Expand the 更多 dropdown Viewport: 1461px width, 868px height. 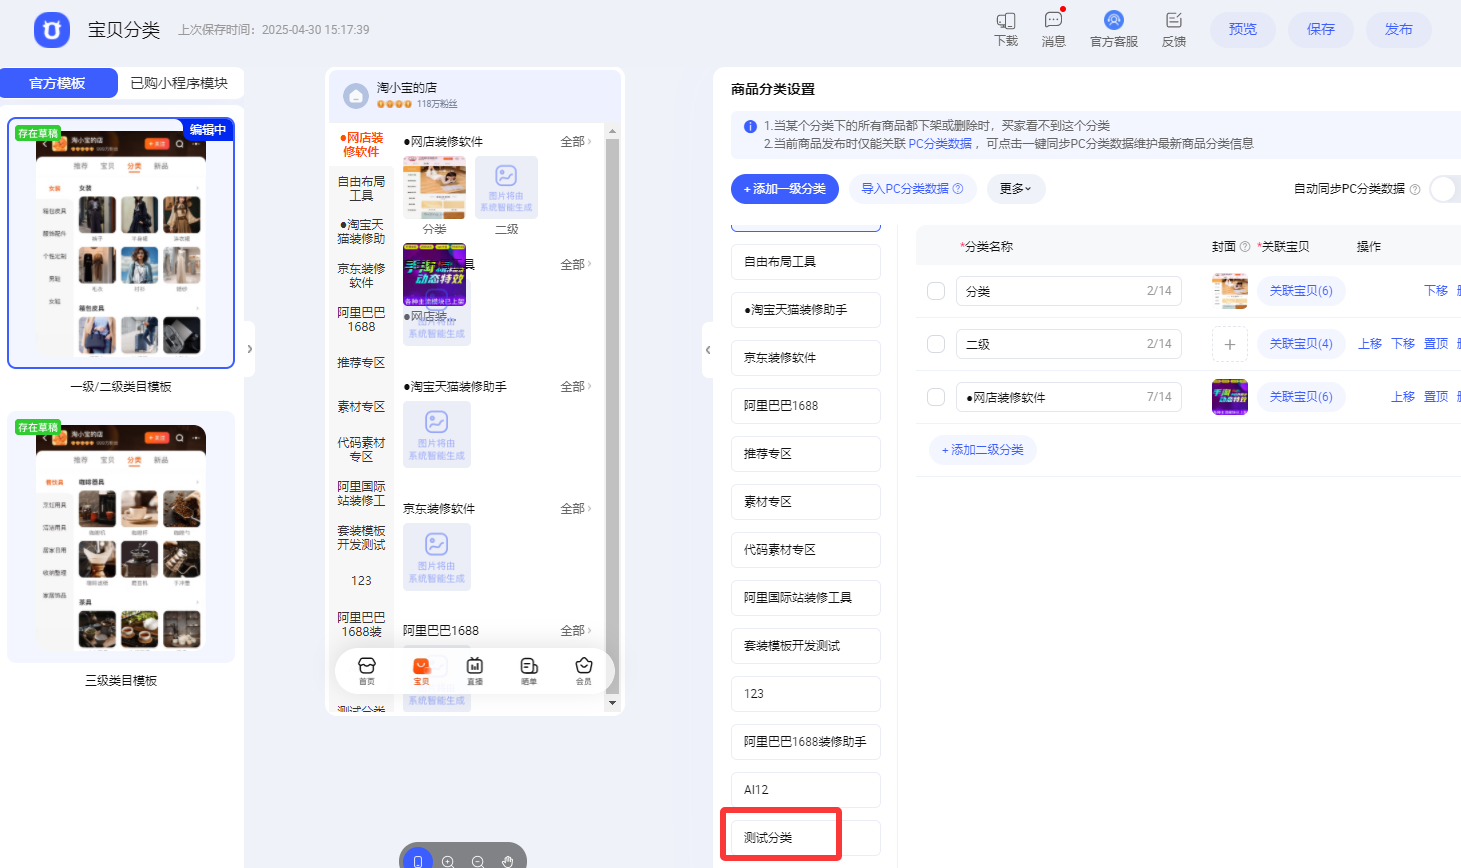pos(1016,189)
